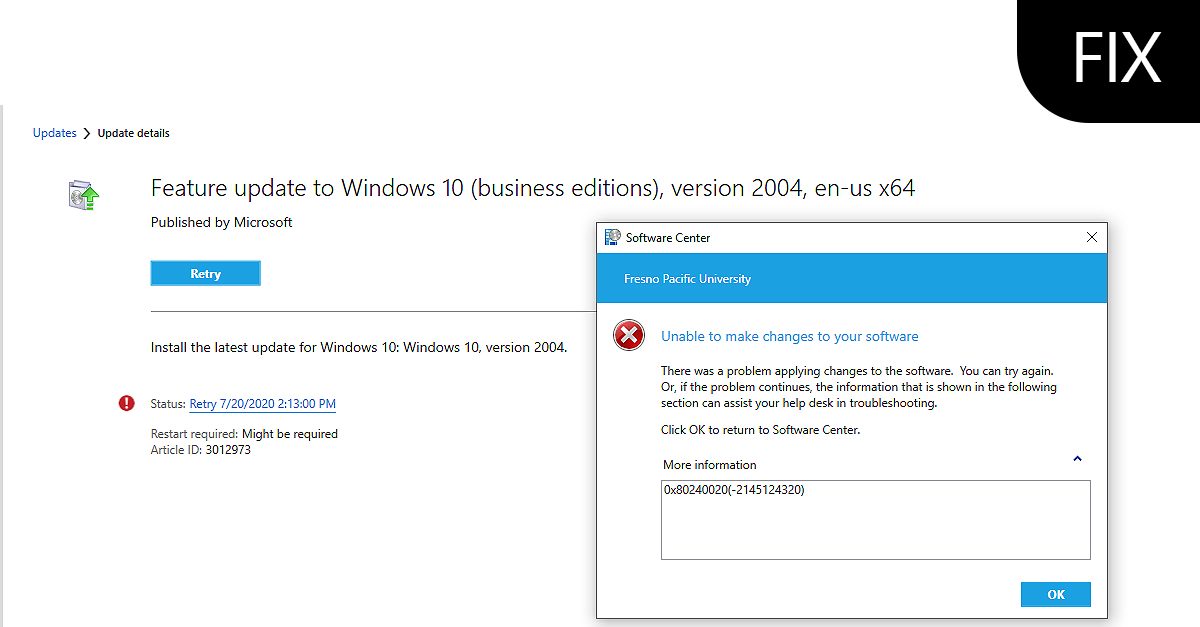Click the update title Feature update to Windows 10
Screen dimensions: 1200x627
[532, 188]
